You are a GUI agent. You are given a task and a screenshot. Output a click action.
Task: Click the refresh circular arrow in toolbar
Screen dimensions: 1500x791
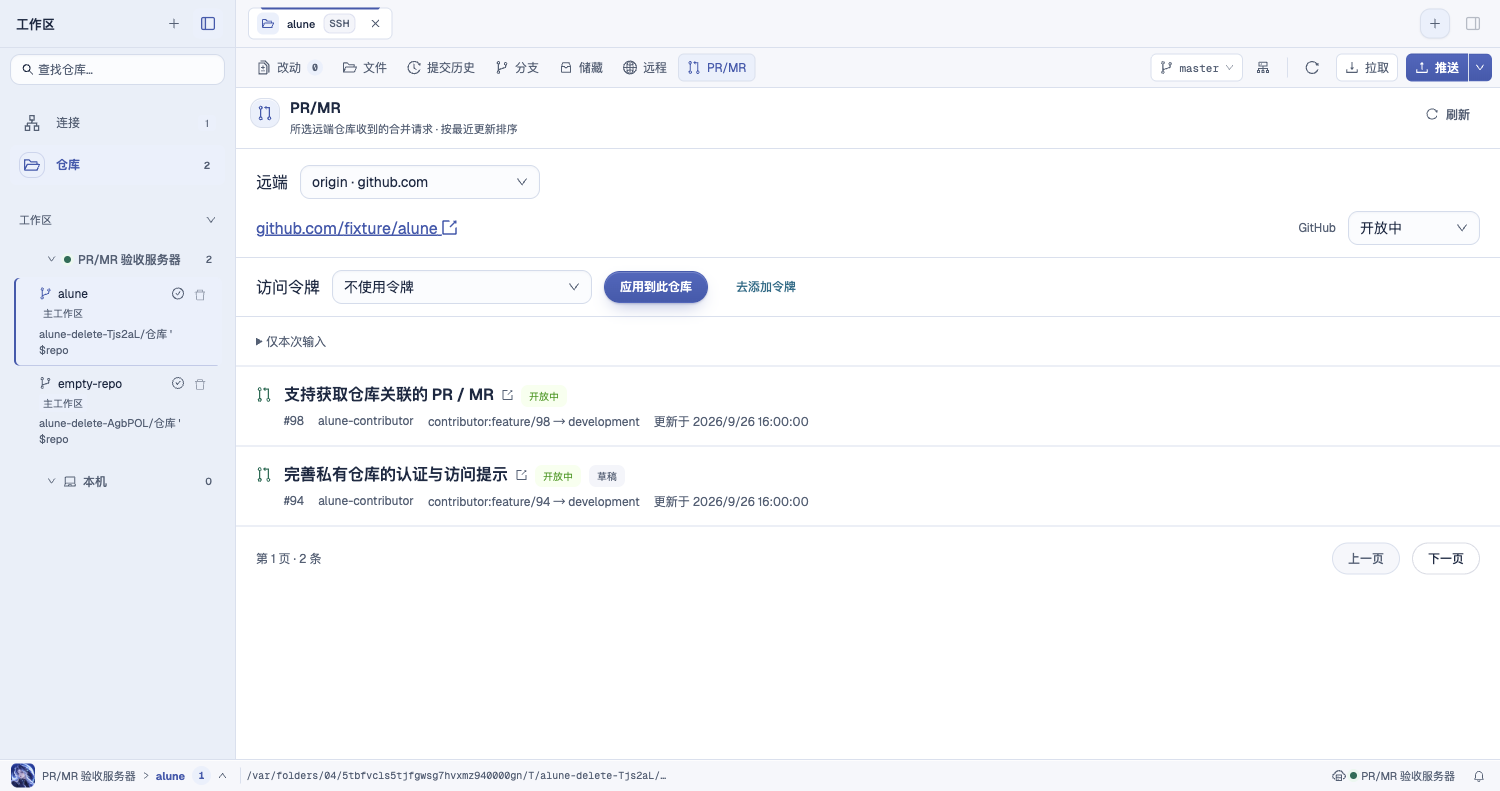1312,67
